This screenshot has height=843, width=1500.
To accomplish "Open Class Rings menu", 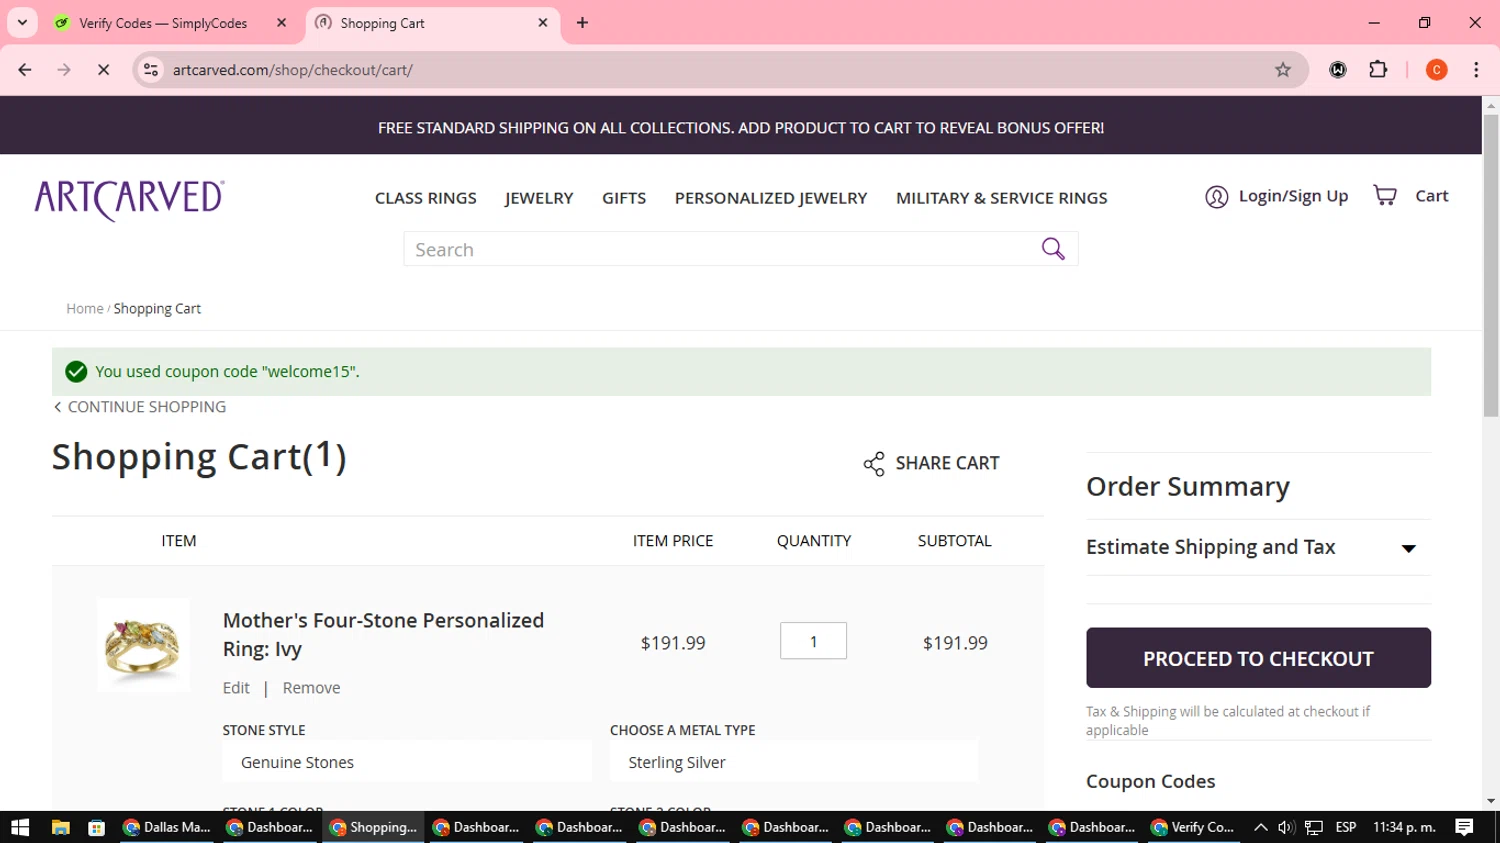I will pyautogui.click(x=426, y=198).
